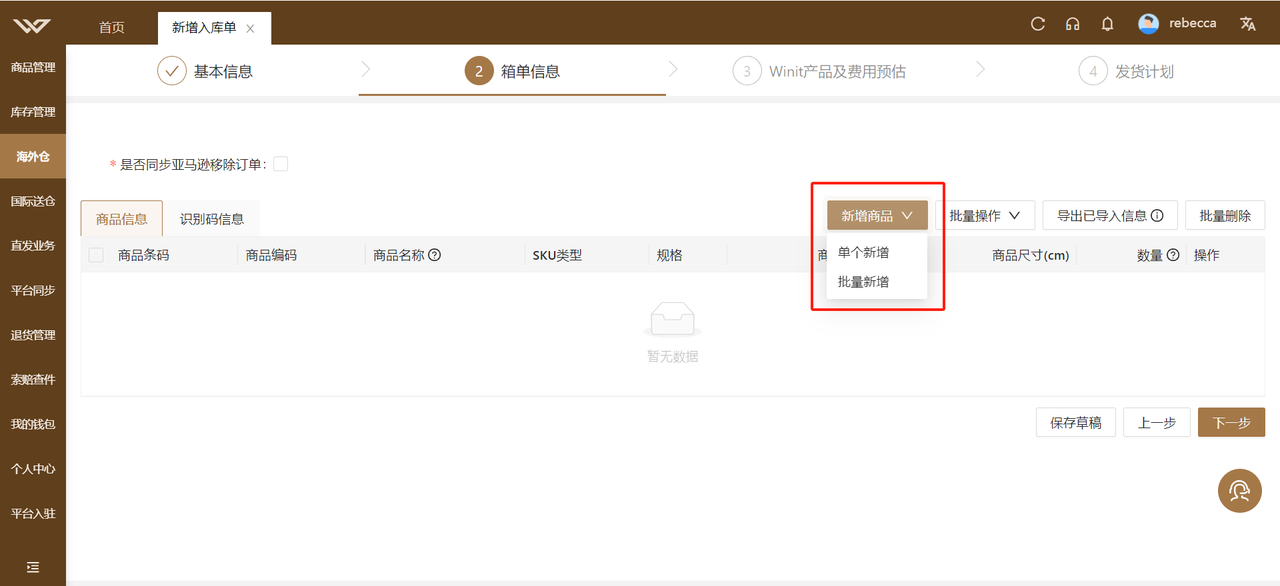Viewport: 1280px width, 586px height.
Task: Click the rebecca user avatar
Action: 1149,23
